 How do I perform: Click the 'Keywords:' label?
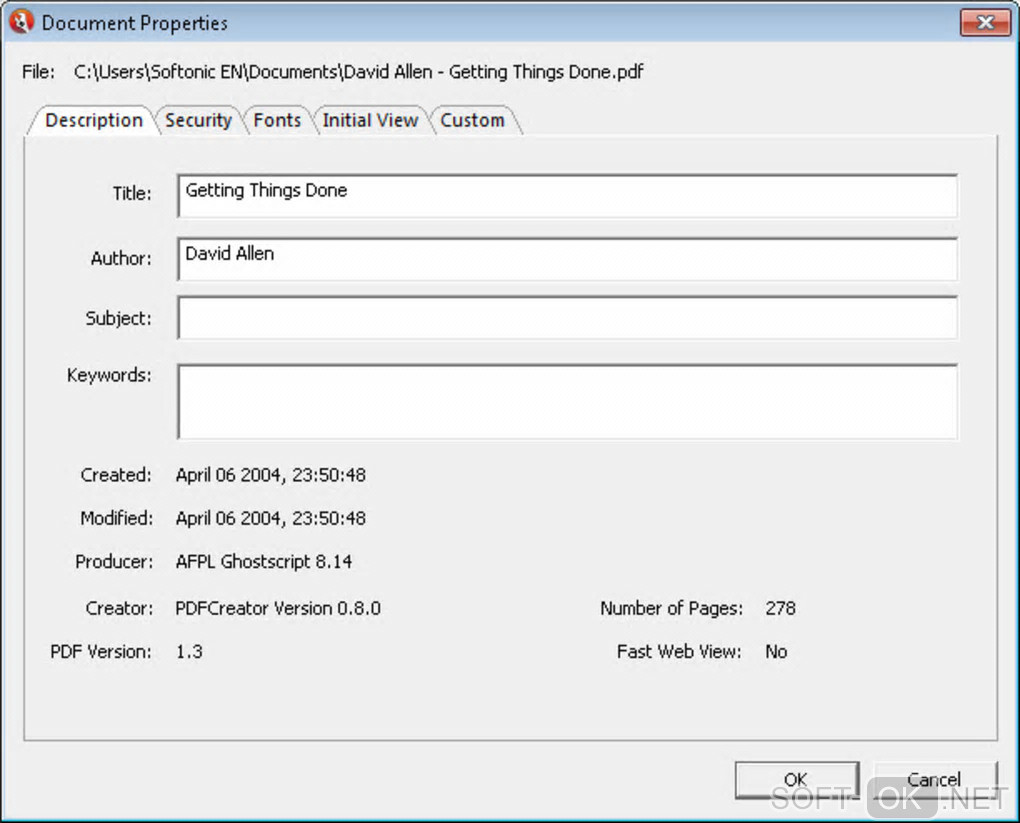pos(109,375)
